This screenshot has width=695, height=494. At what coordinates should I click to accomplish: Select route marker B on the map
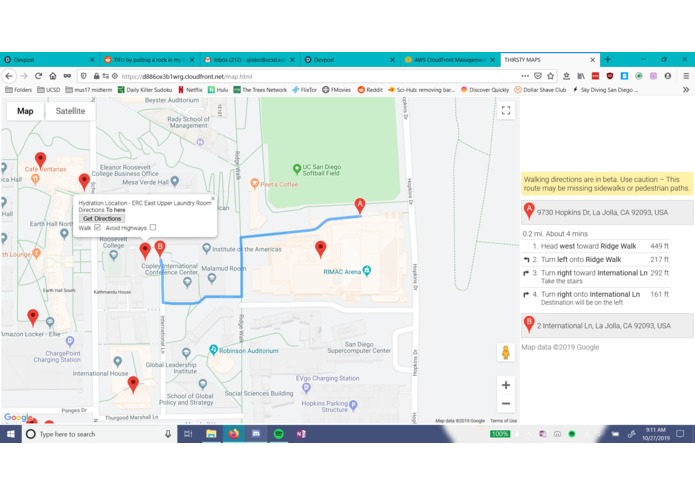pyautogui.click(x=160, y=249)
